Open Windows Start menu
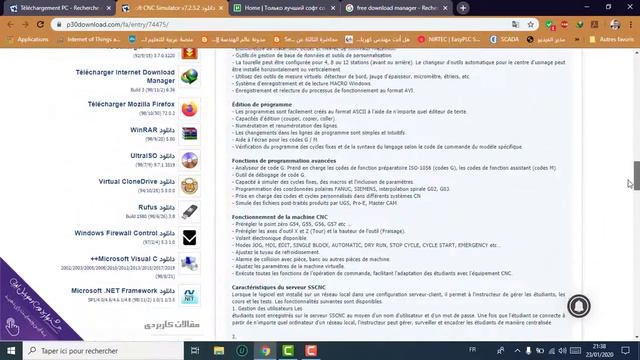The width and height of the screenshot is (640, 360). pos(11,351)
